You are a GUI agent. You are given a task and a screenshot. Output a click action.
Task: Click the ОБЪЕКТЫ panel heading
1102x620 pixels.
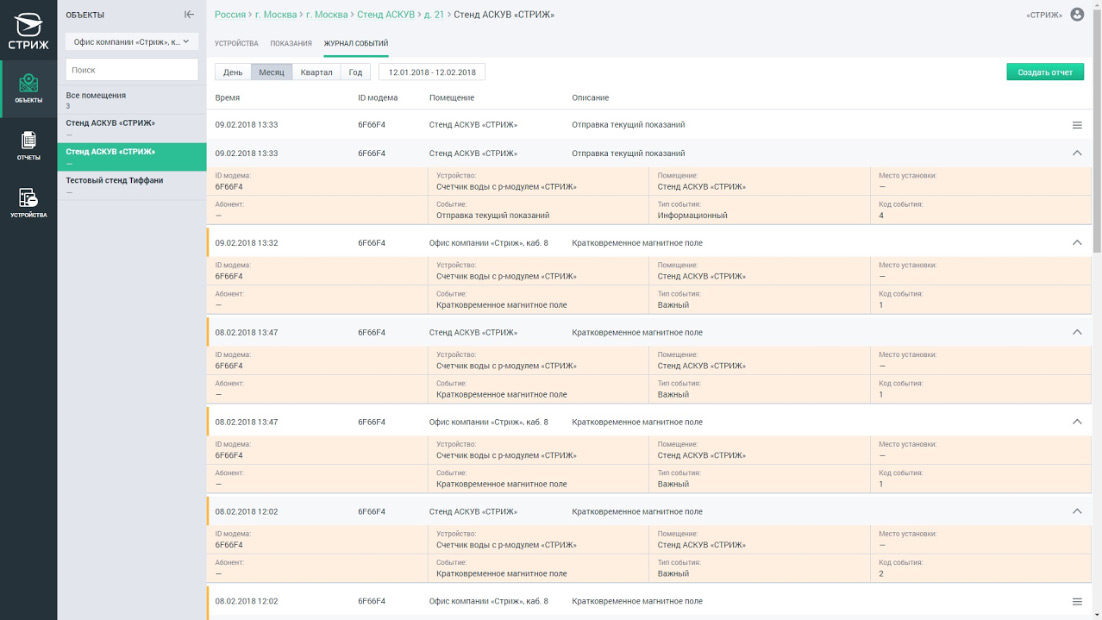coord(85,15)
